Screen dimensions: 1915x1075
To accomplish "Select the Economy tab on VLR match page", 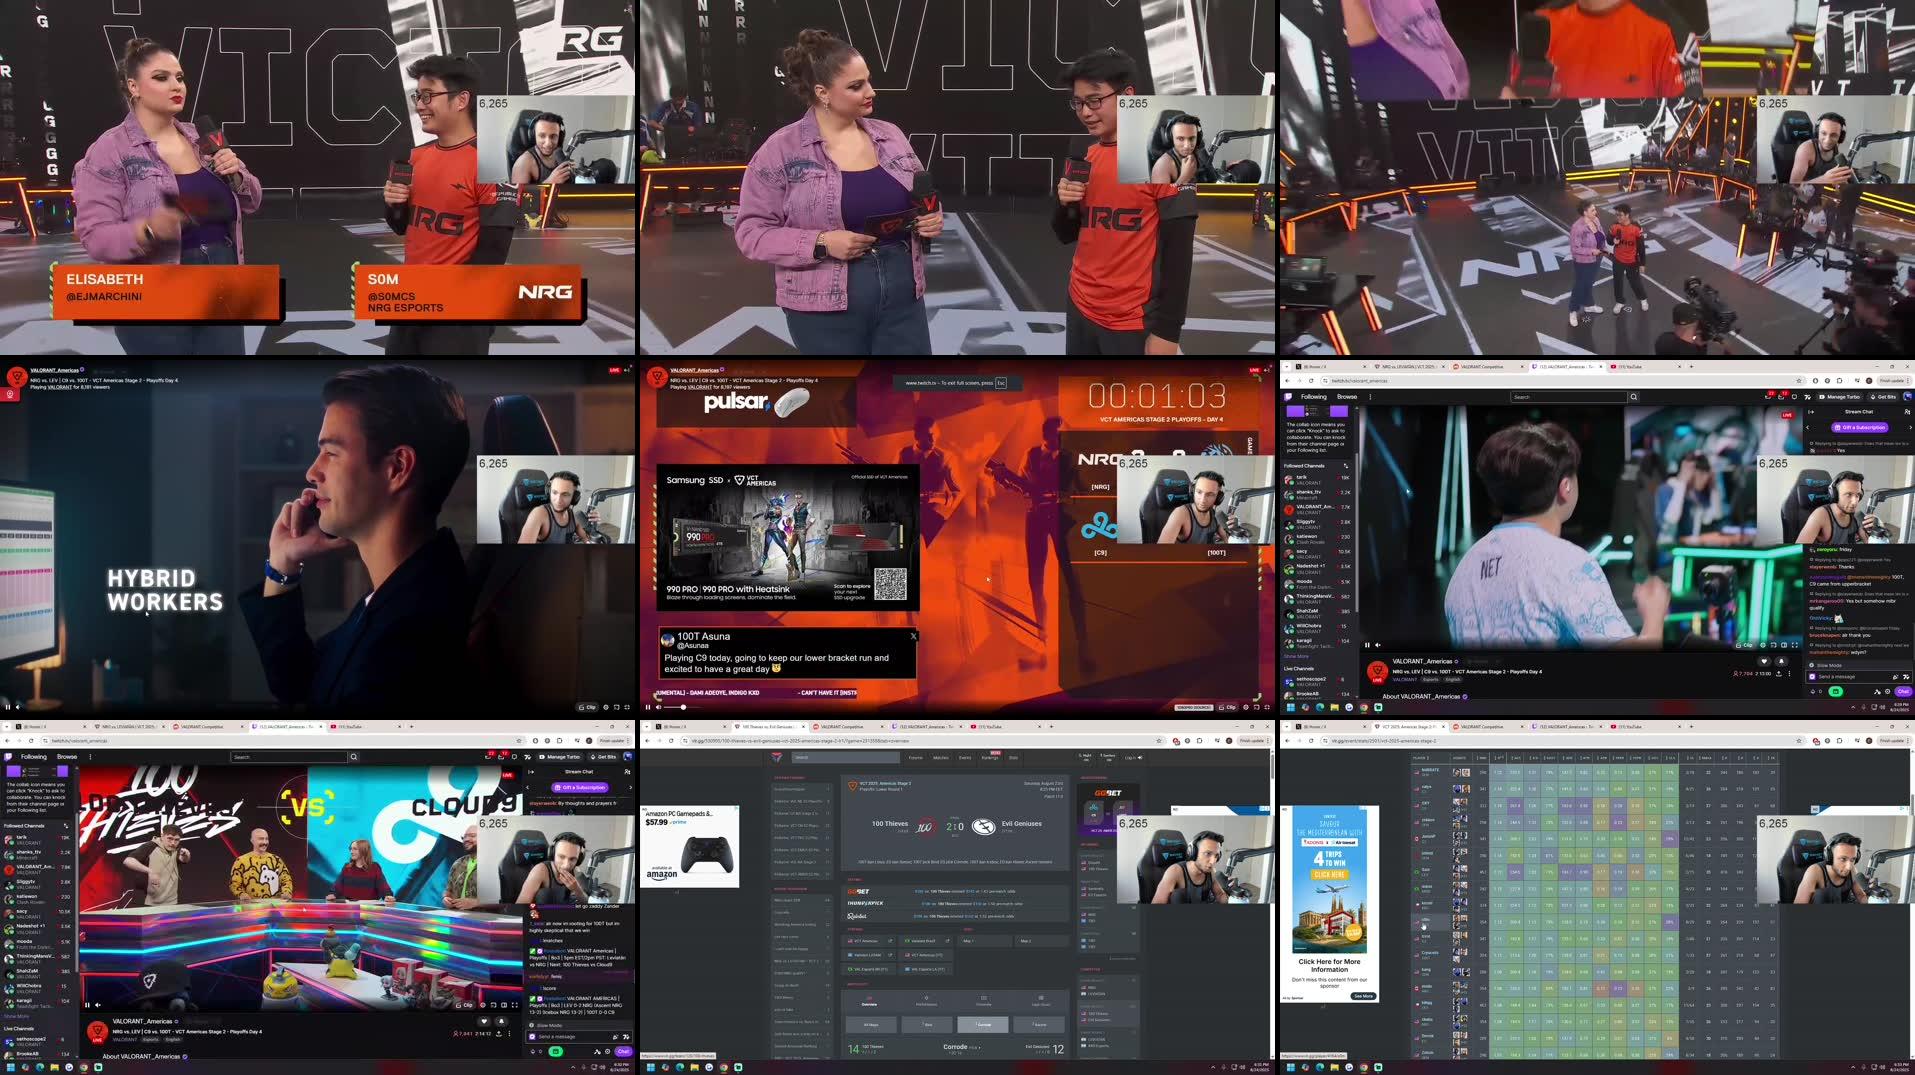I will pos(984,1001).
